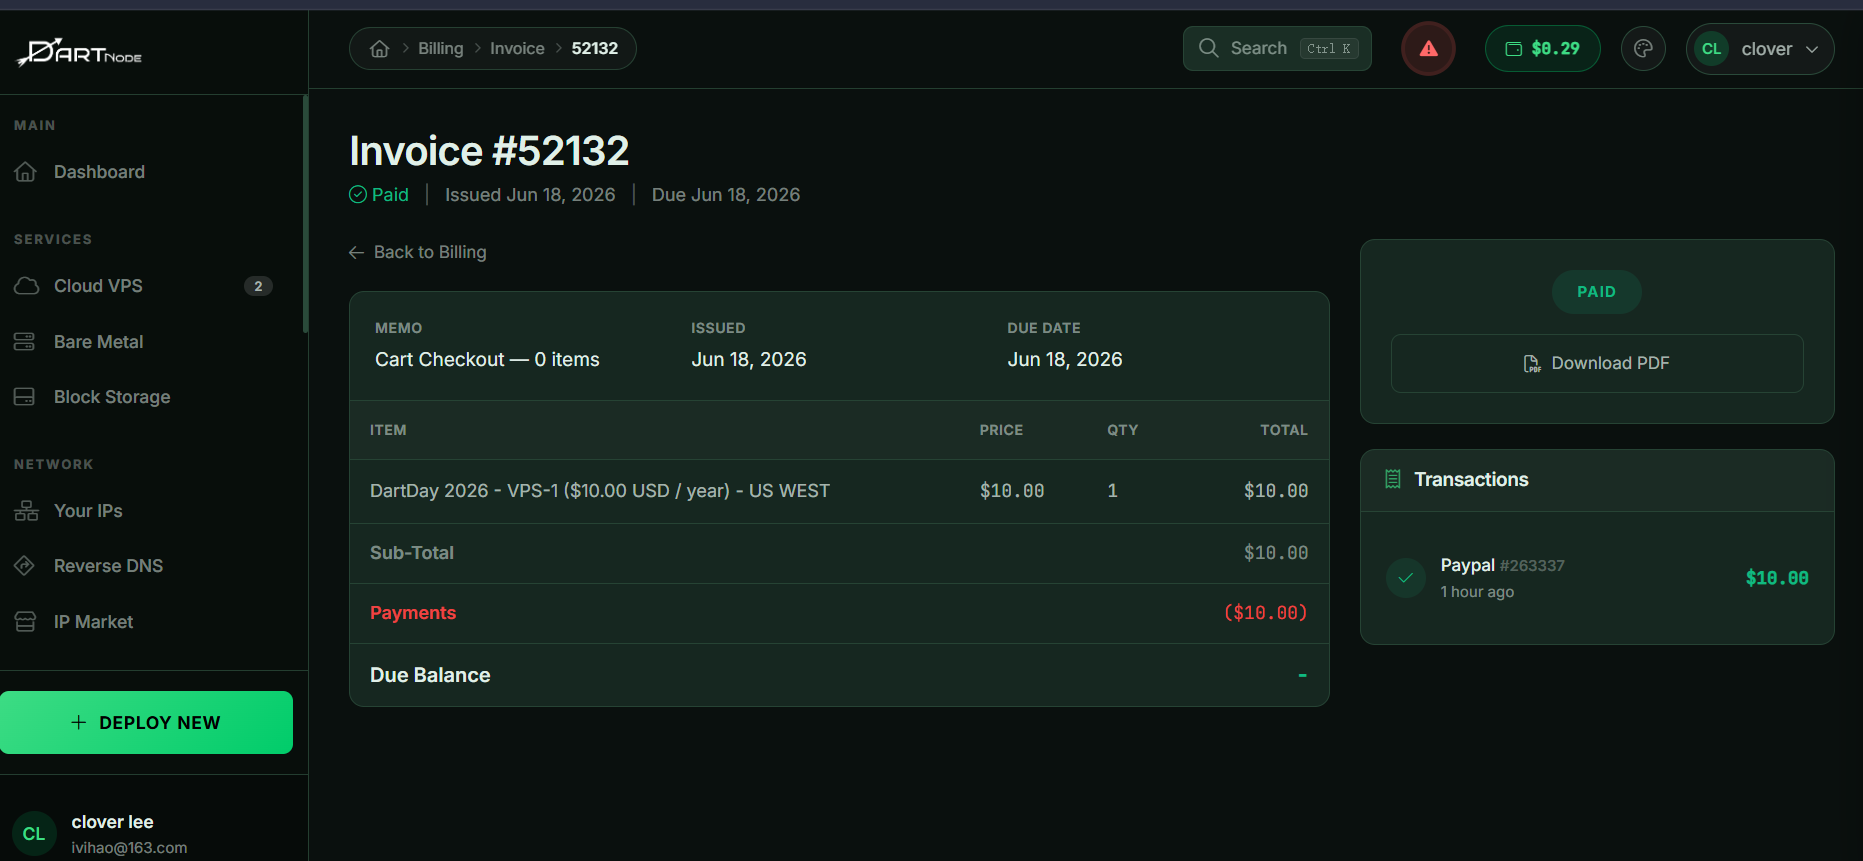Click the clover lee profile name

113,822
